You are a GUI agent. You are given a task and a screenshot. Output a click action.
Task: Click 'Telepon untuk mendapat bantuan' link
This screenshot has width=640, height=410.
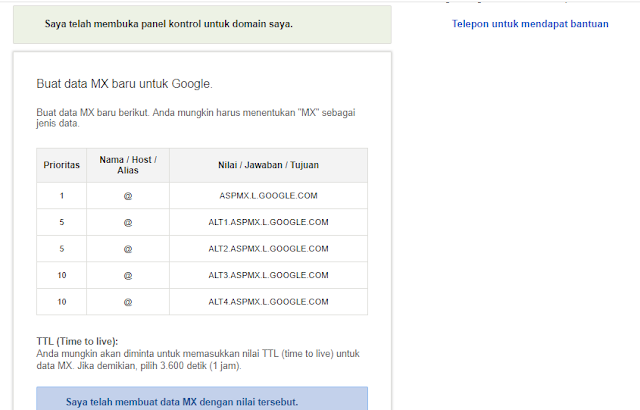[530, 24]
